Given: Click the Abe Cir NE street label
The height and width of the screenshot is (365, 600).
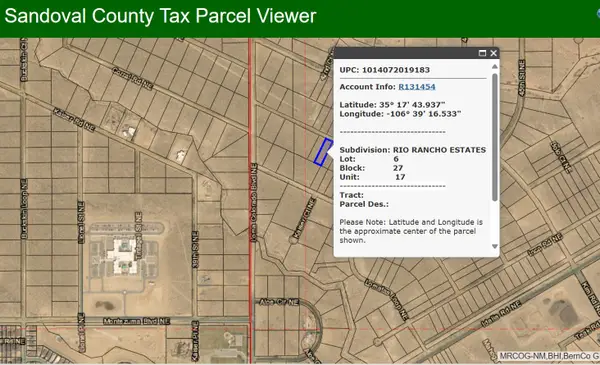Looking at the screenshot, I should [x=279, y=302].
